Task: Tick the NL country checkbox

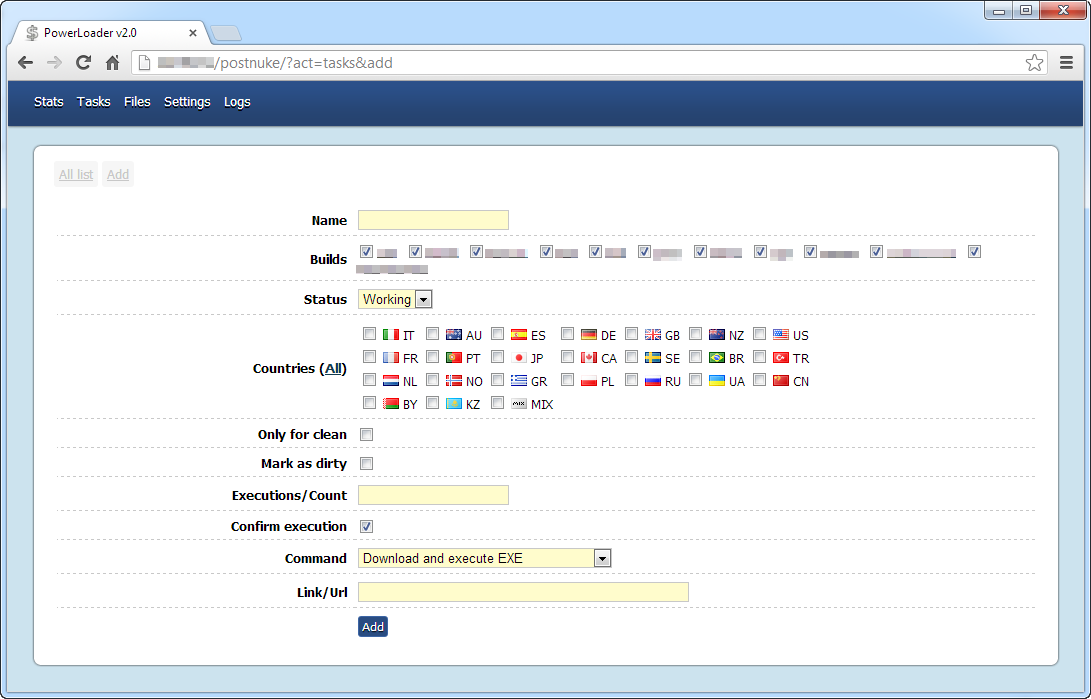Action: 369,380
